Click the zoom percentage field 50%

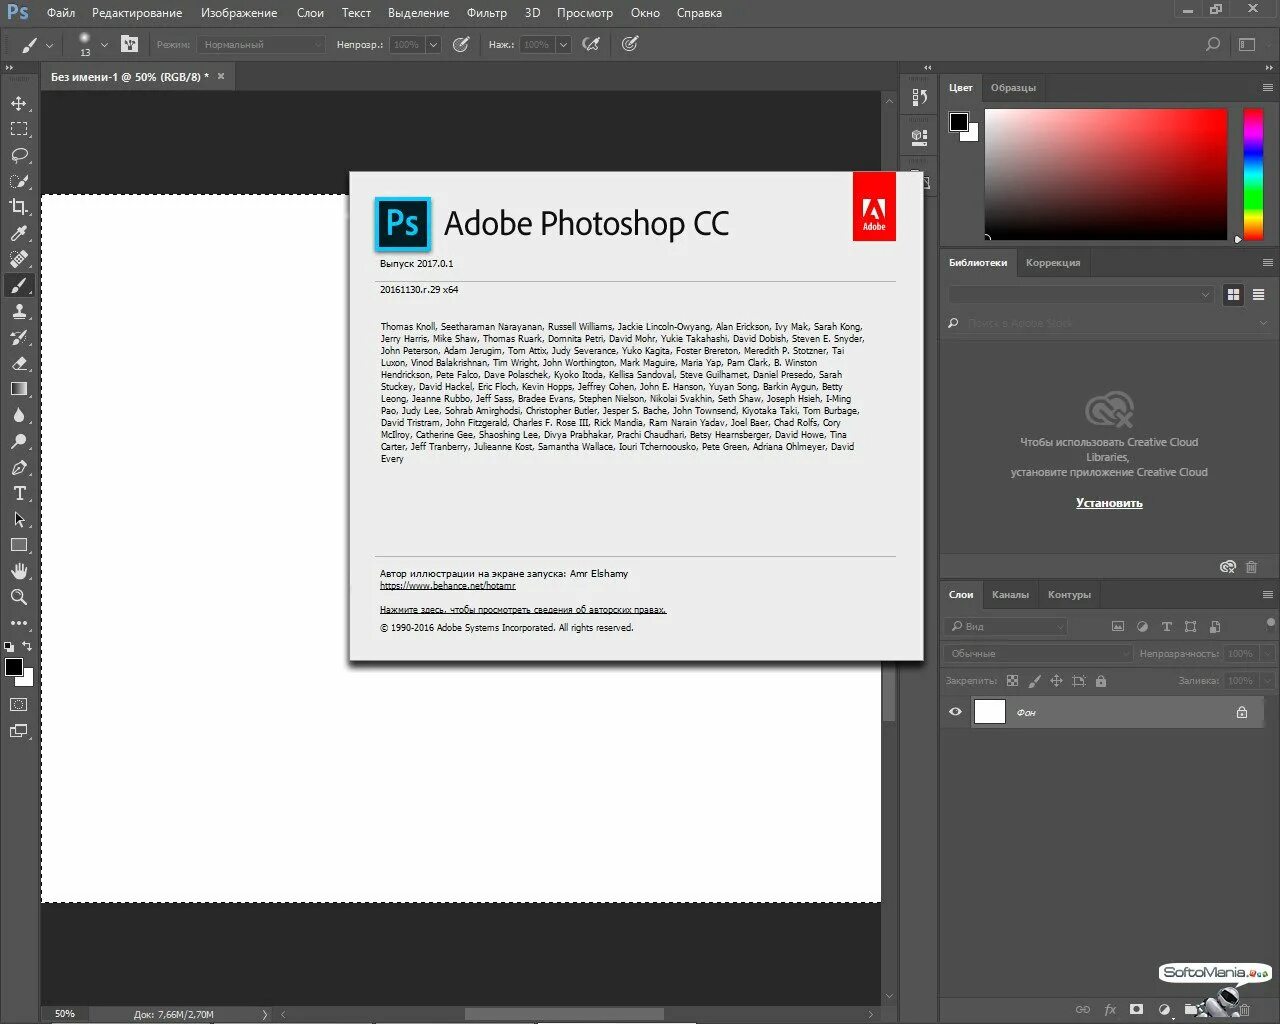(x=65, y=1014)
